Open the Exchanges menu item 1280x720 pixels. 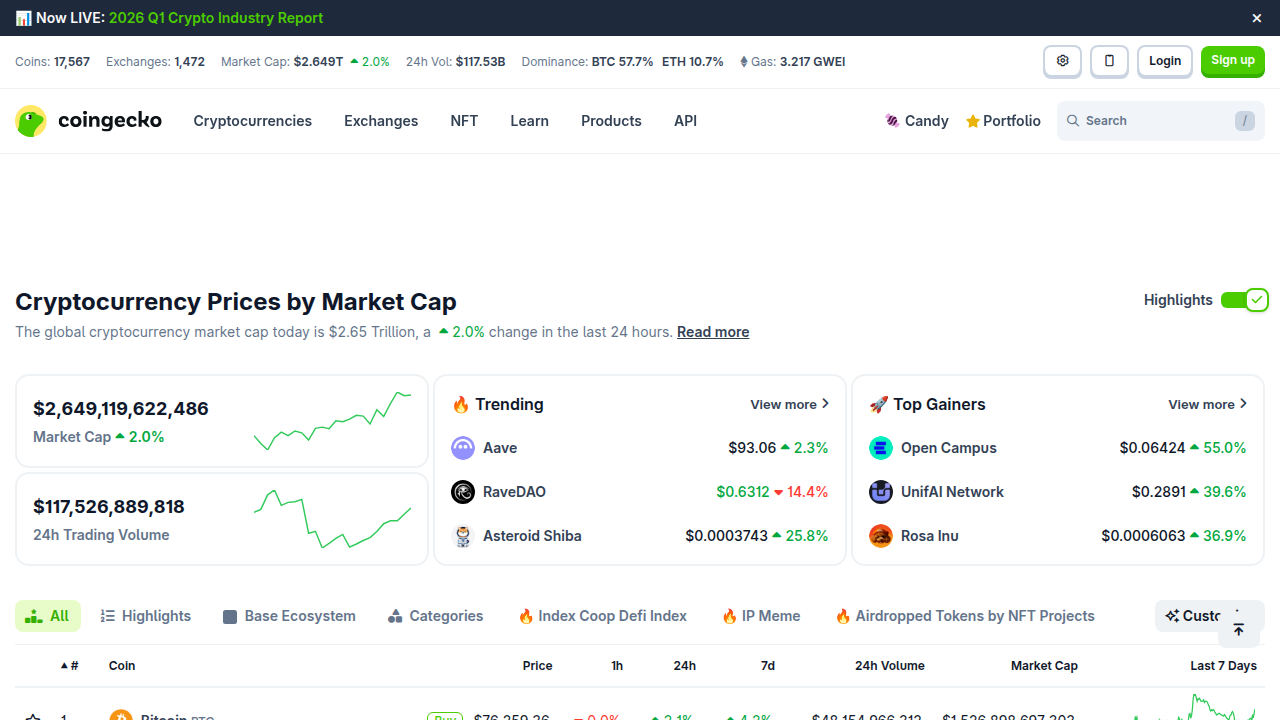(x=381, y=120)
